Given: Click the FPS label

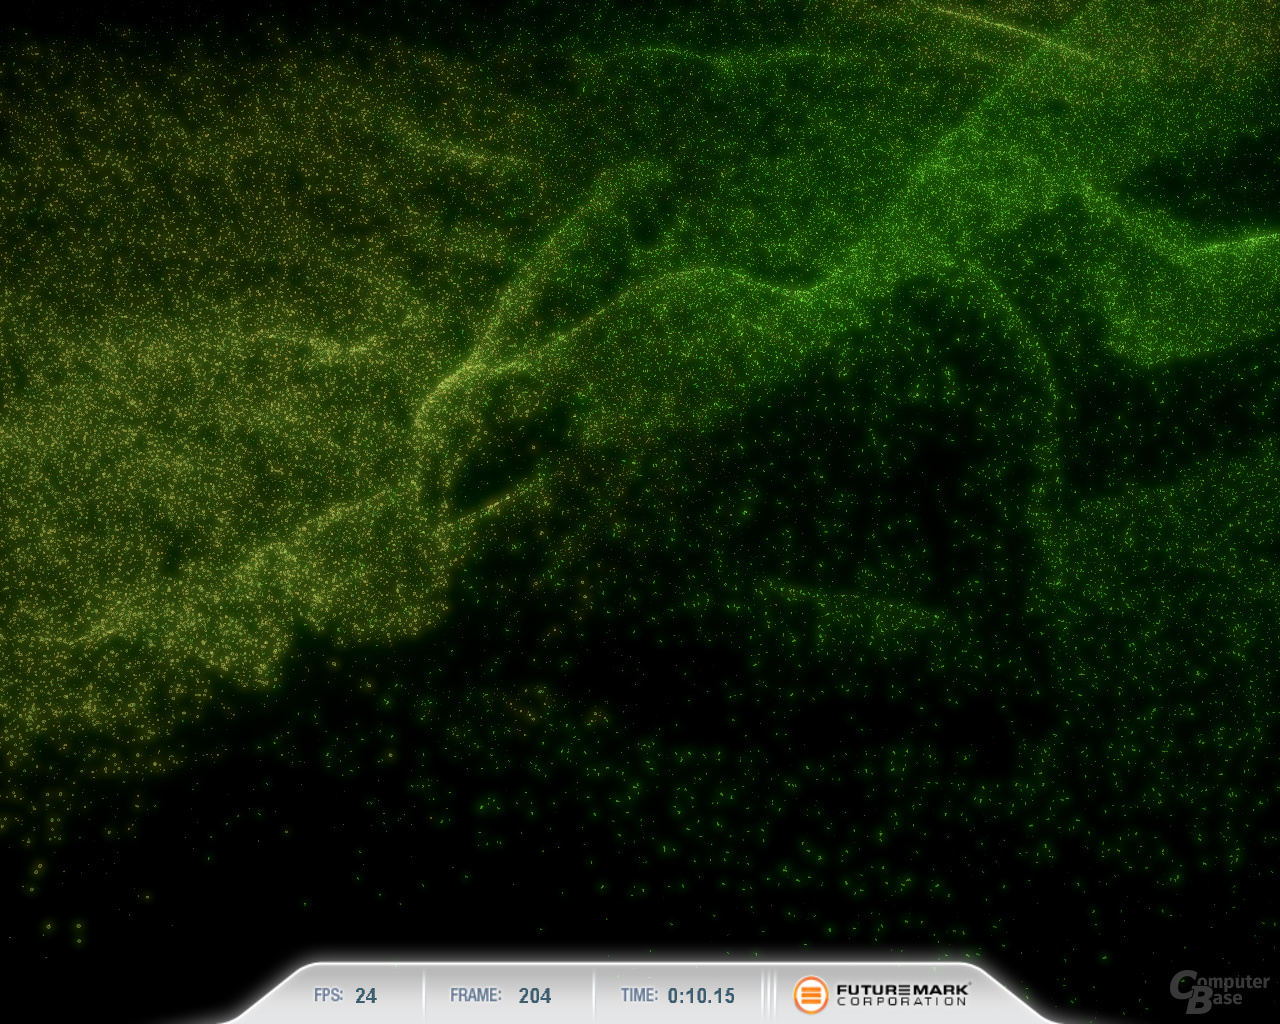Looking at the screenshot, I should (x=328, y=995).
